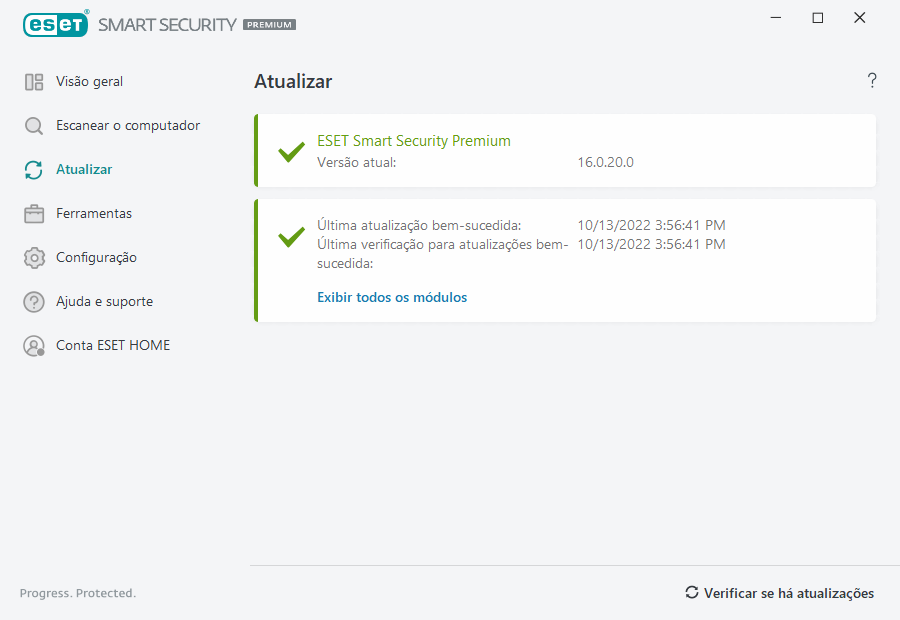The height and width of the screenshot is (620, 900).
Task: Click the Configuração gear icon
Action: 34,258
